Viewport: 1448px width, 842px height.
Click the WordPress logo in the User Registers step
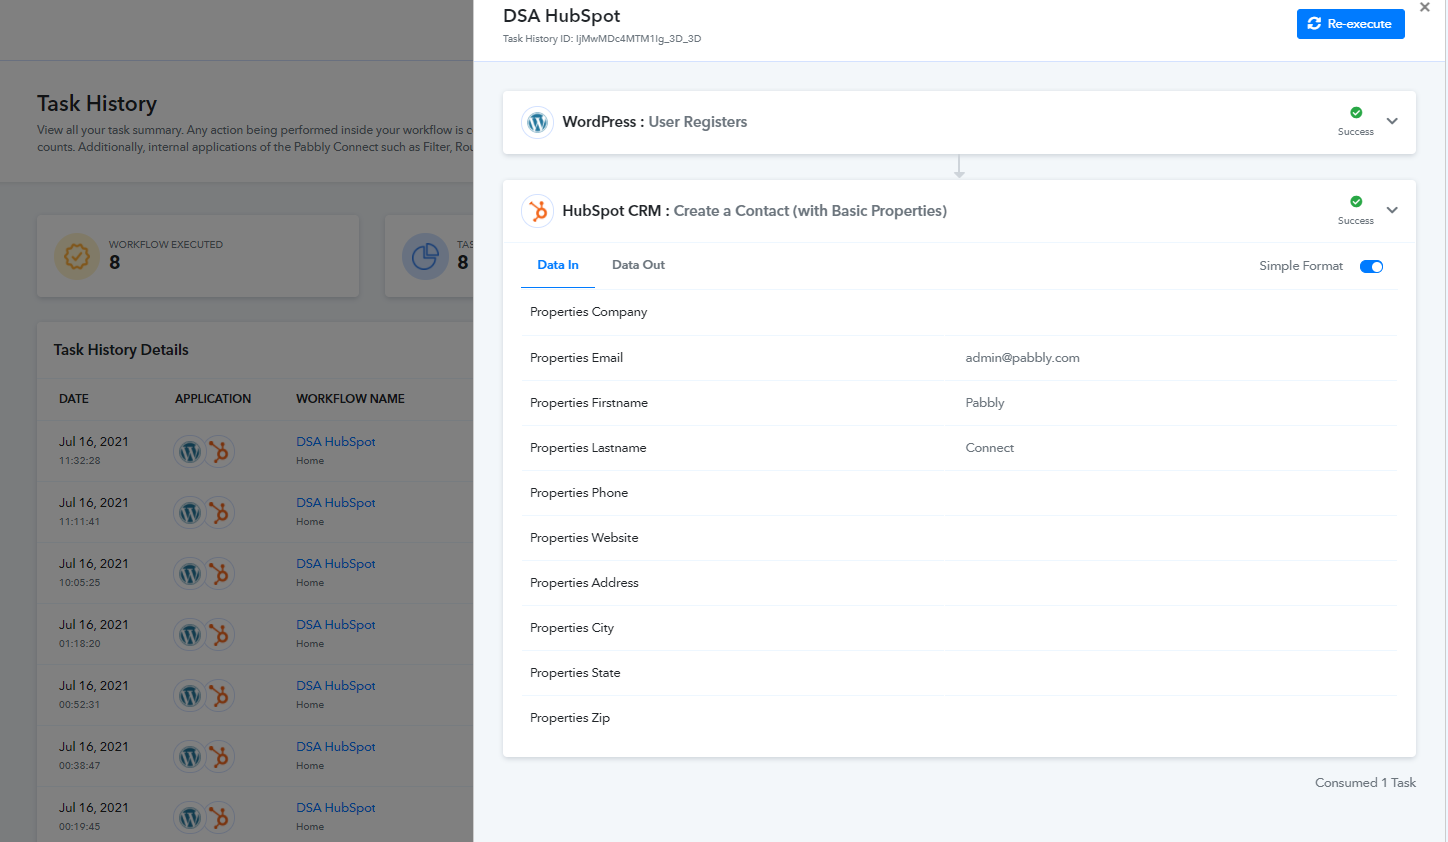538,122
